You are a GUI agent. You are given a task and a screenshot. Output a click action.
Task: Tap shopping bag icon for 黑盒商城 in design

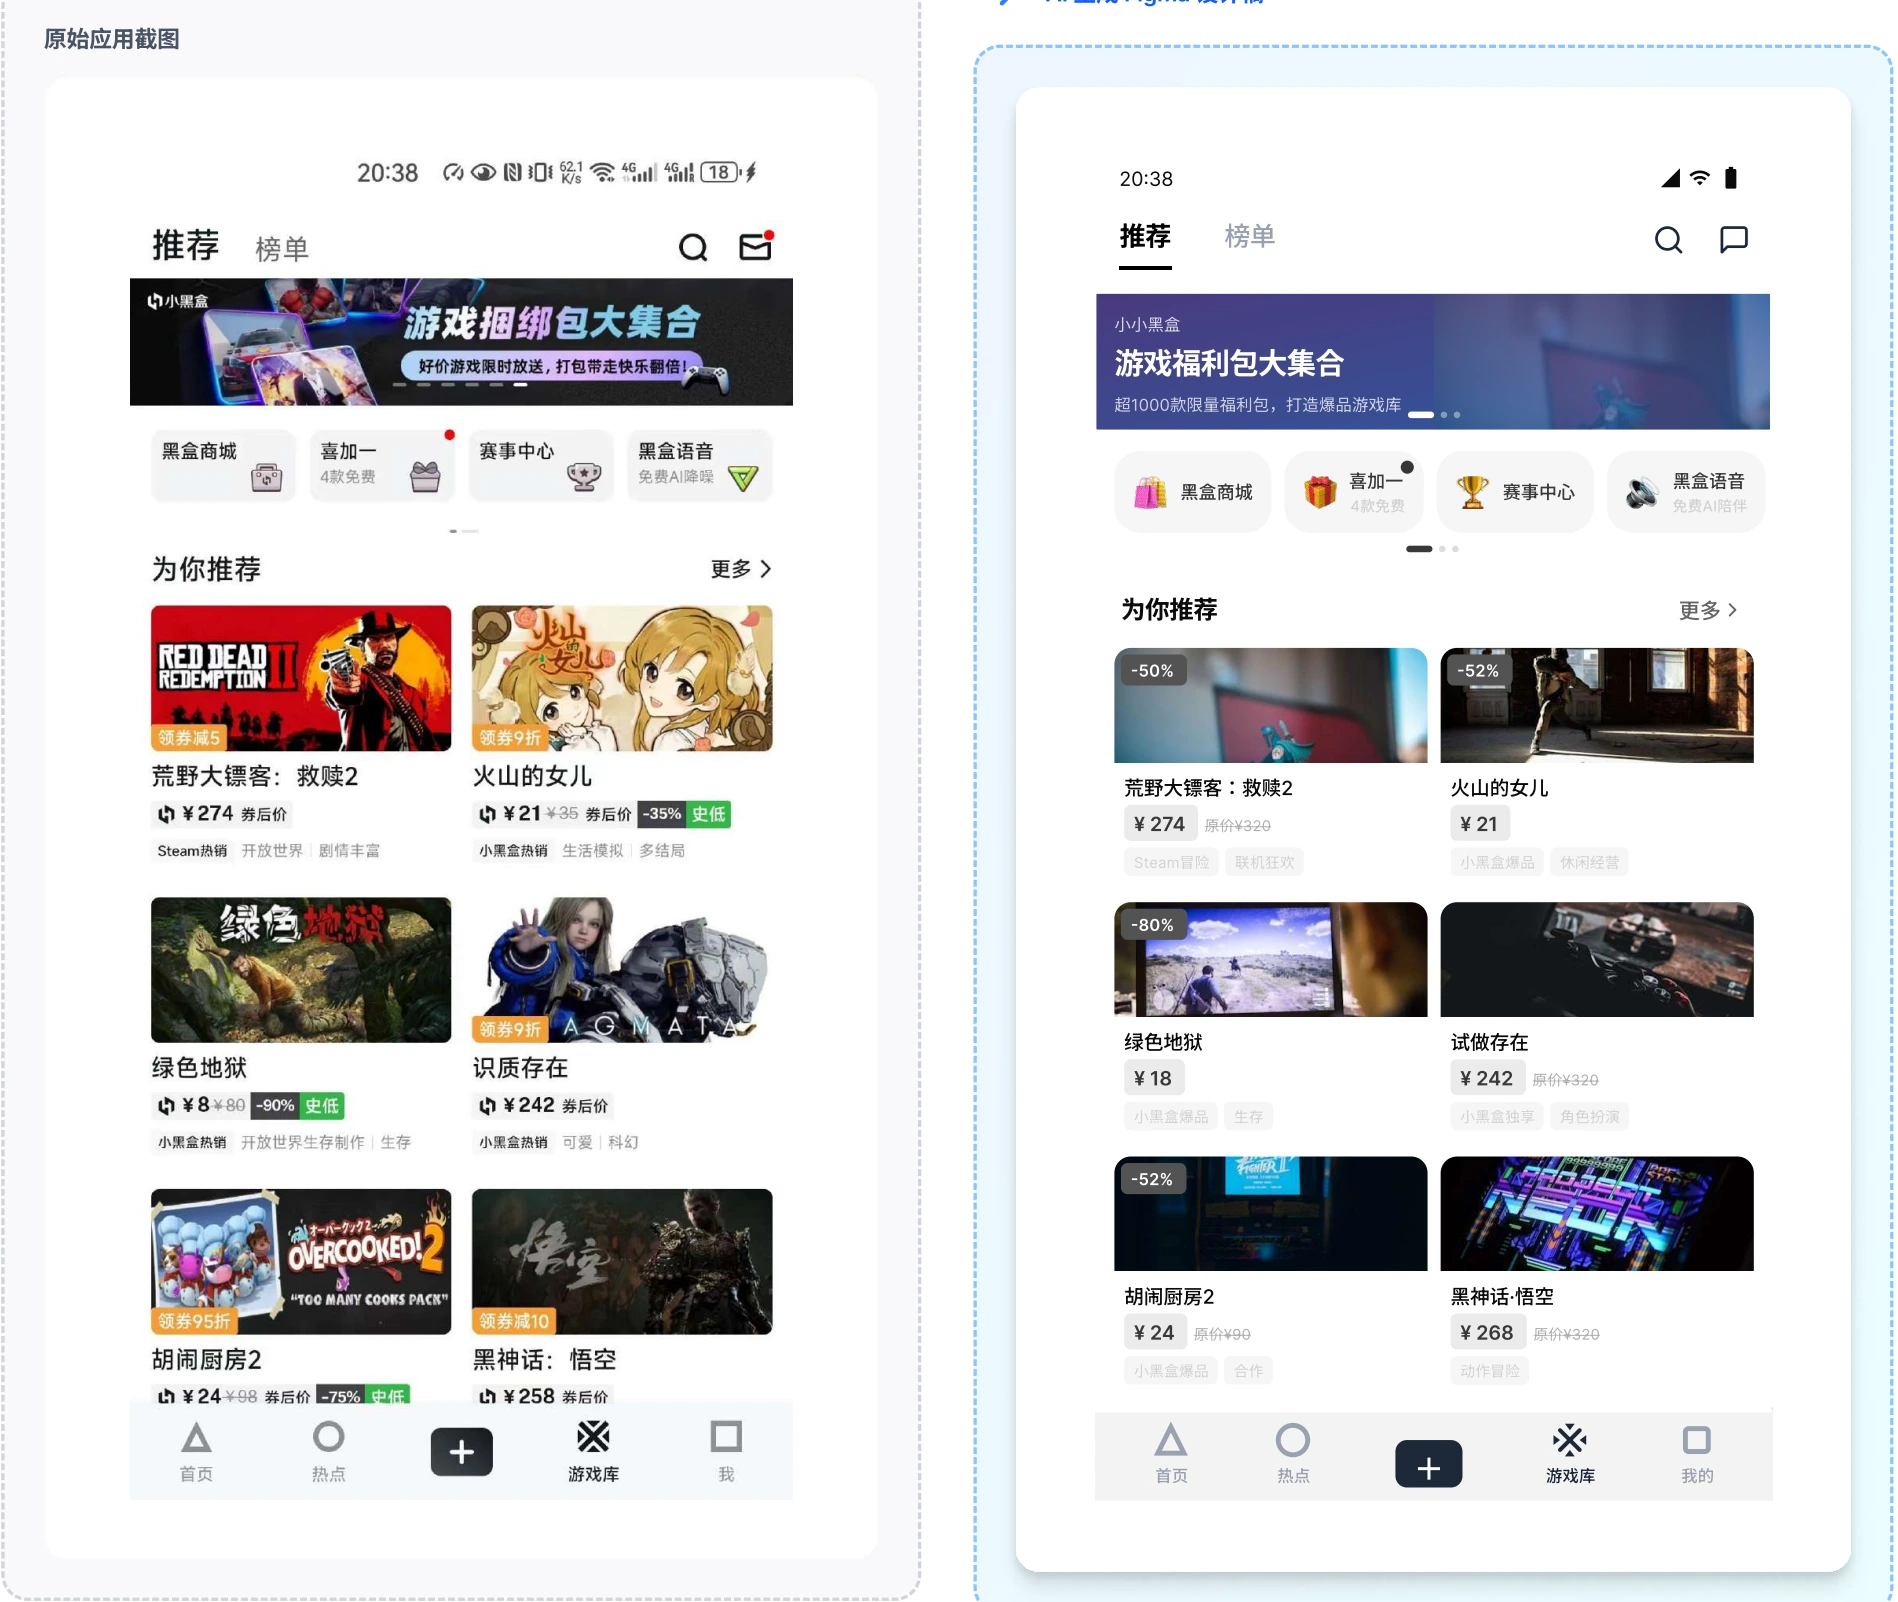pos(1150,492)
